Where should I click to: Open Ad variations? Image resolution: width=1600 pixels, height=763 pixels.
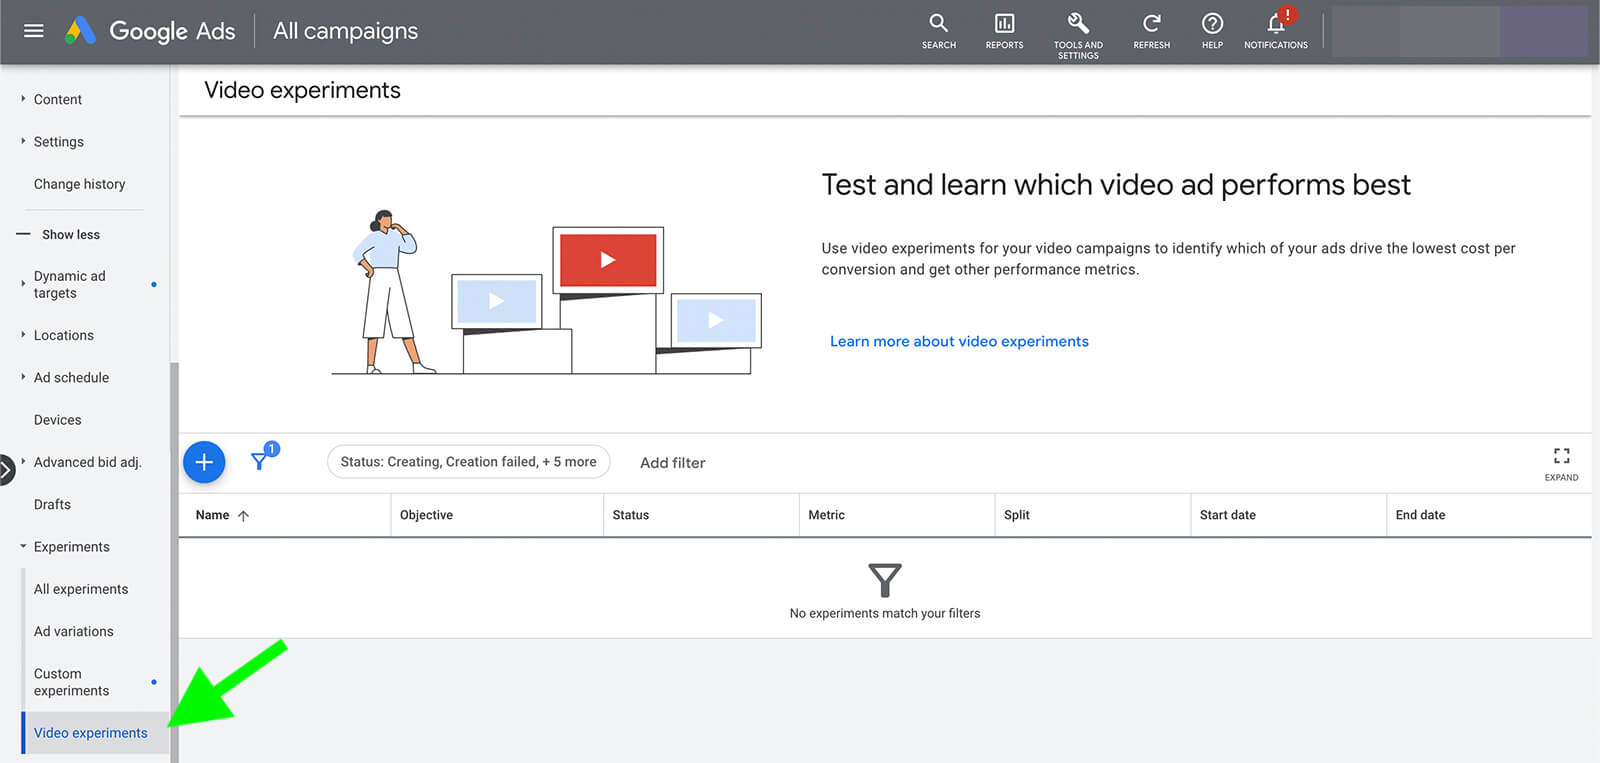(x=74, y=631)
